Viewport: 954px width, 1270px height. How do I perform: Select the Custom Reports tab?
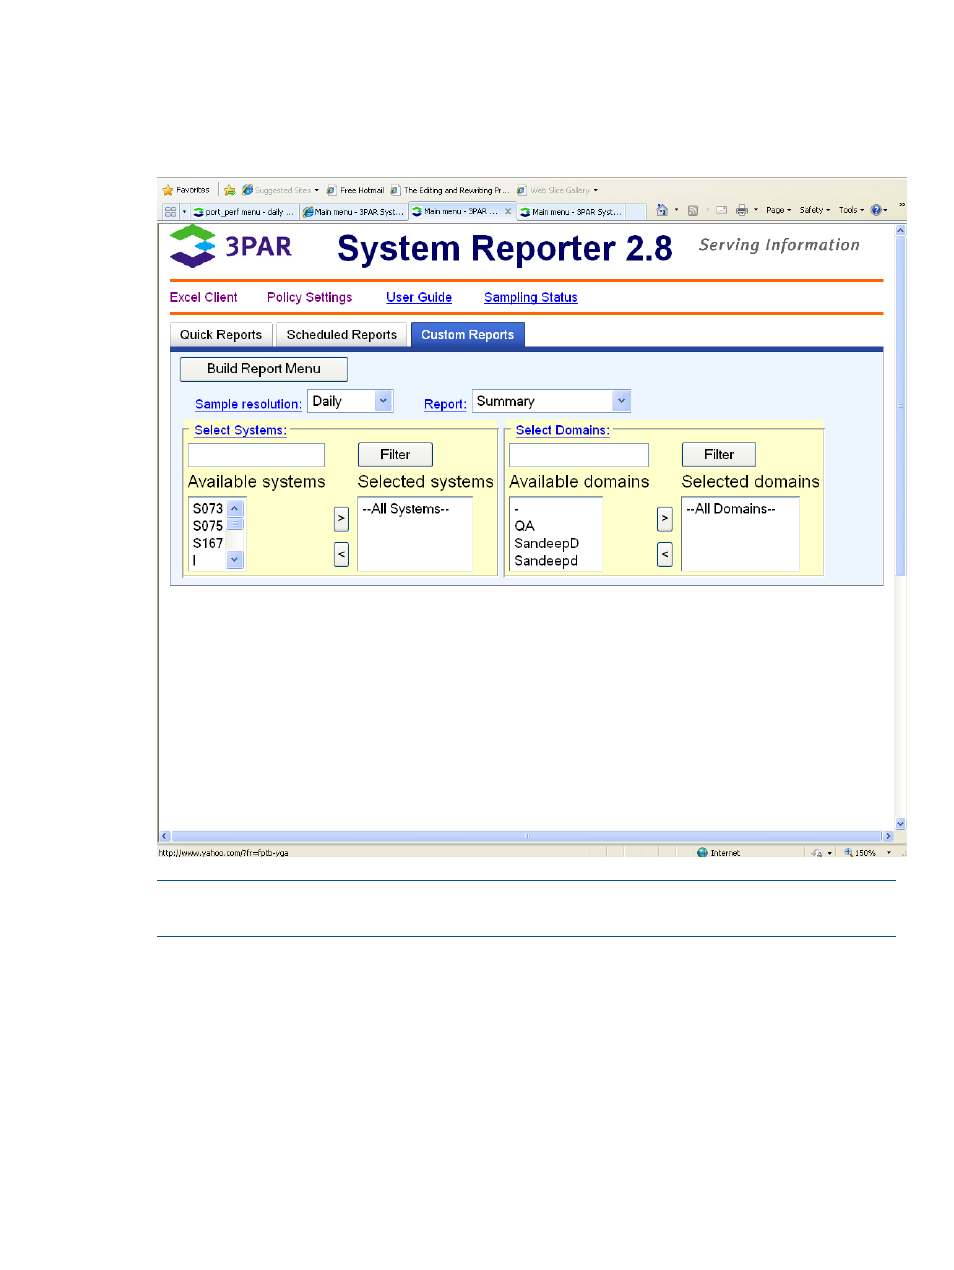tap(467, 335)
